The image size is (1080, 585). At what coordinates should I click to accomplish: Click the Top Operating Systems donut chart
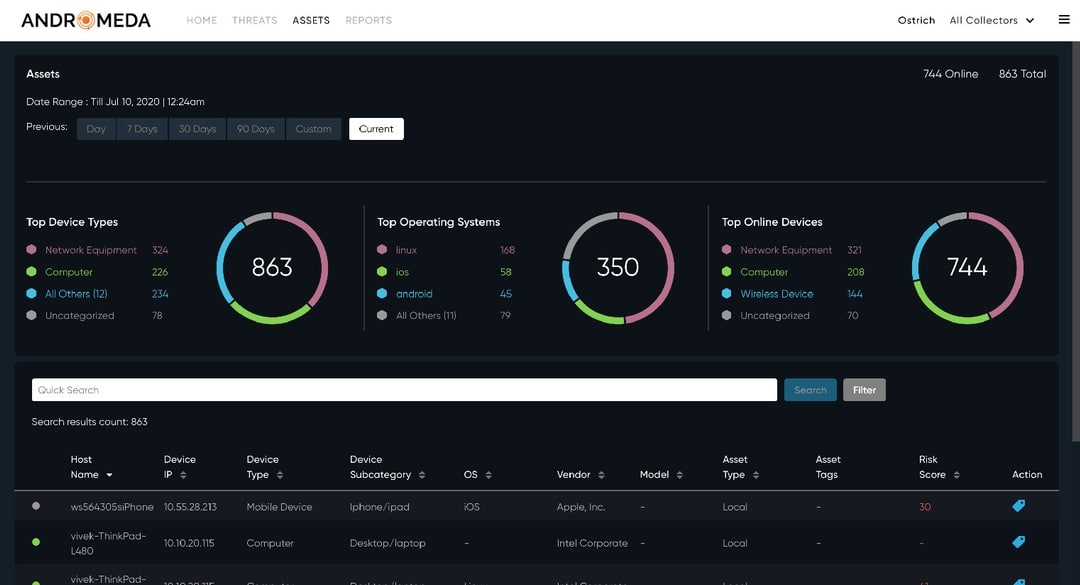tap(618, 267)
